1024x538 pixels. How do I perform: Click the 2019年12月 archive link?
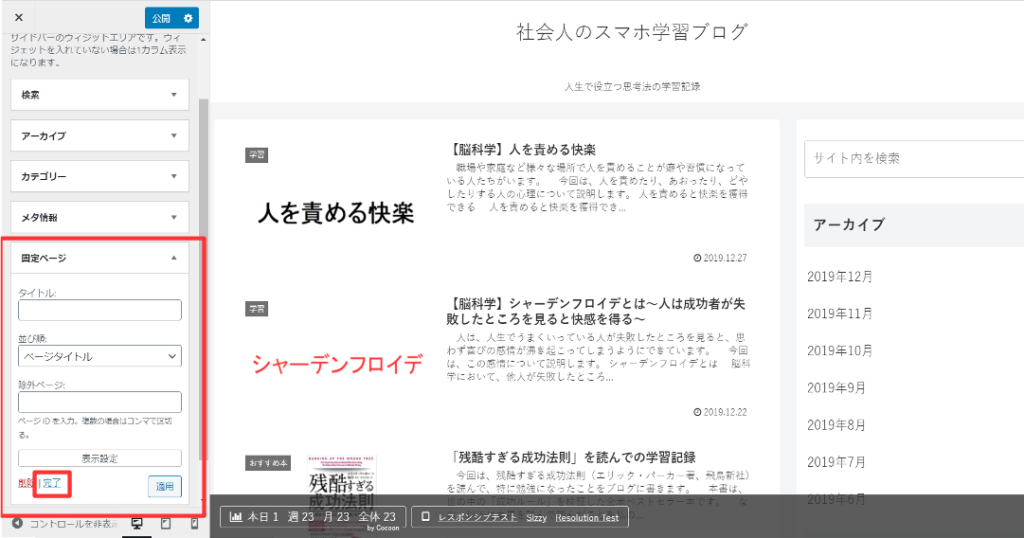[x=840, y=276]
